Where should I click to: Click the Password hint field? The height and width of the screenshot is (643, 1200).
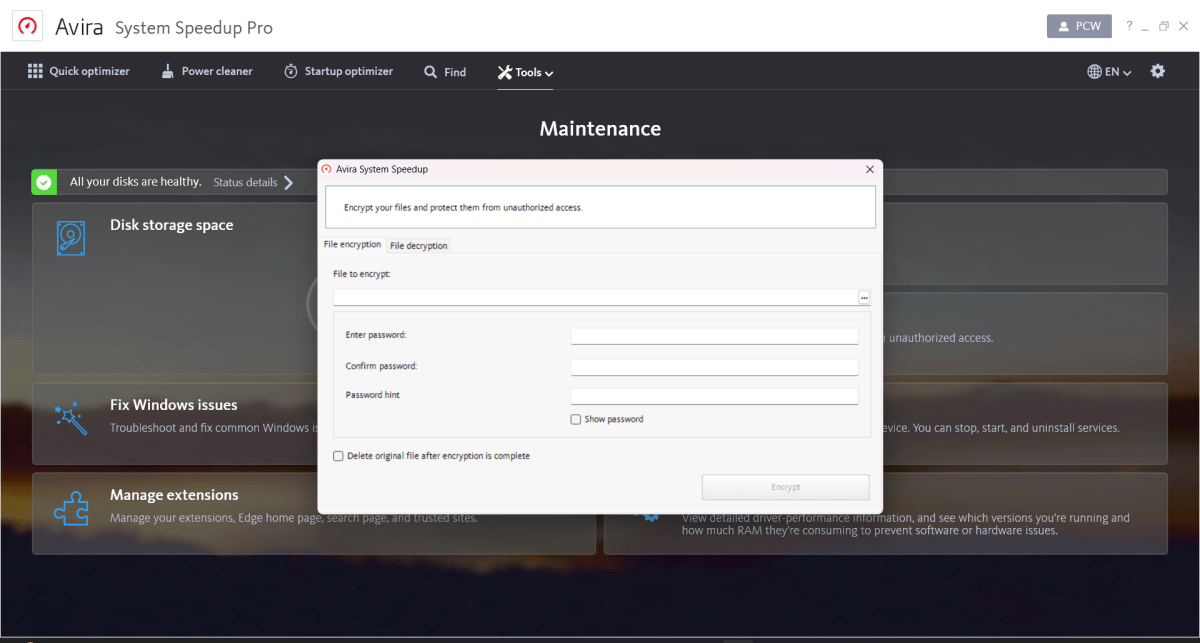[714, 396]
